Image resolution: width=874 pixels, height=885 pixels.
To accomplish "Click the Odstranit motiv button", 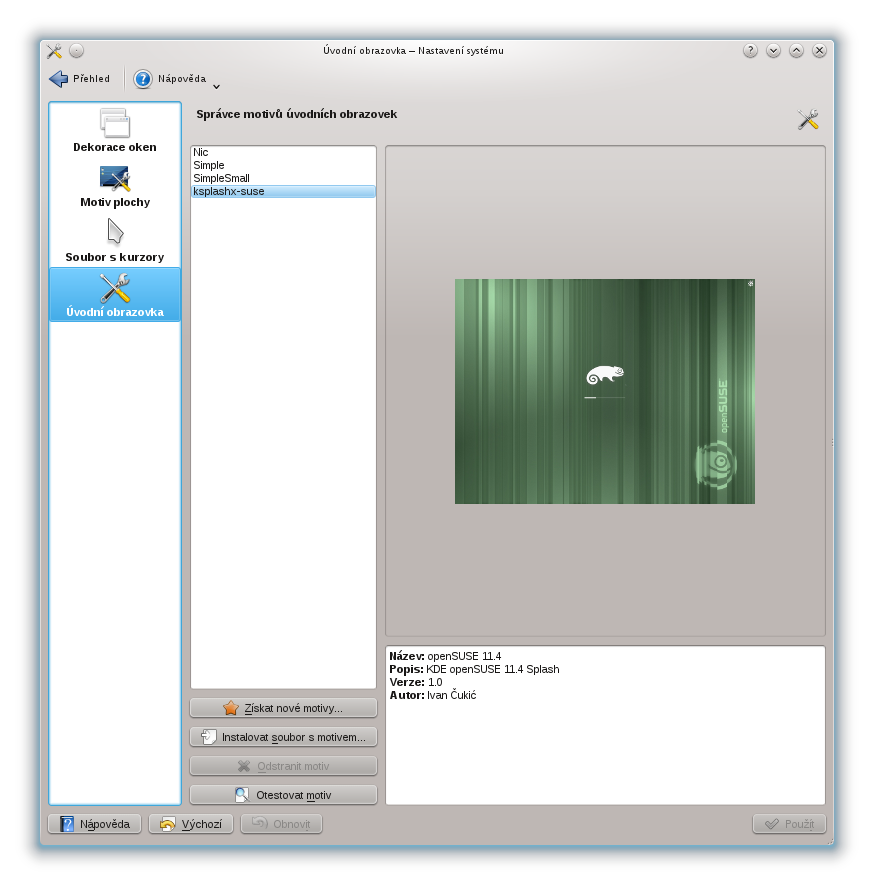I will click(x=283, y=766).
